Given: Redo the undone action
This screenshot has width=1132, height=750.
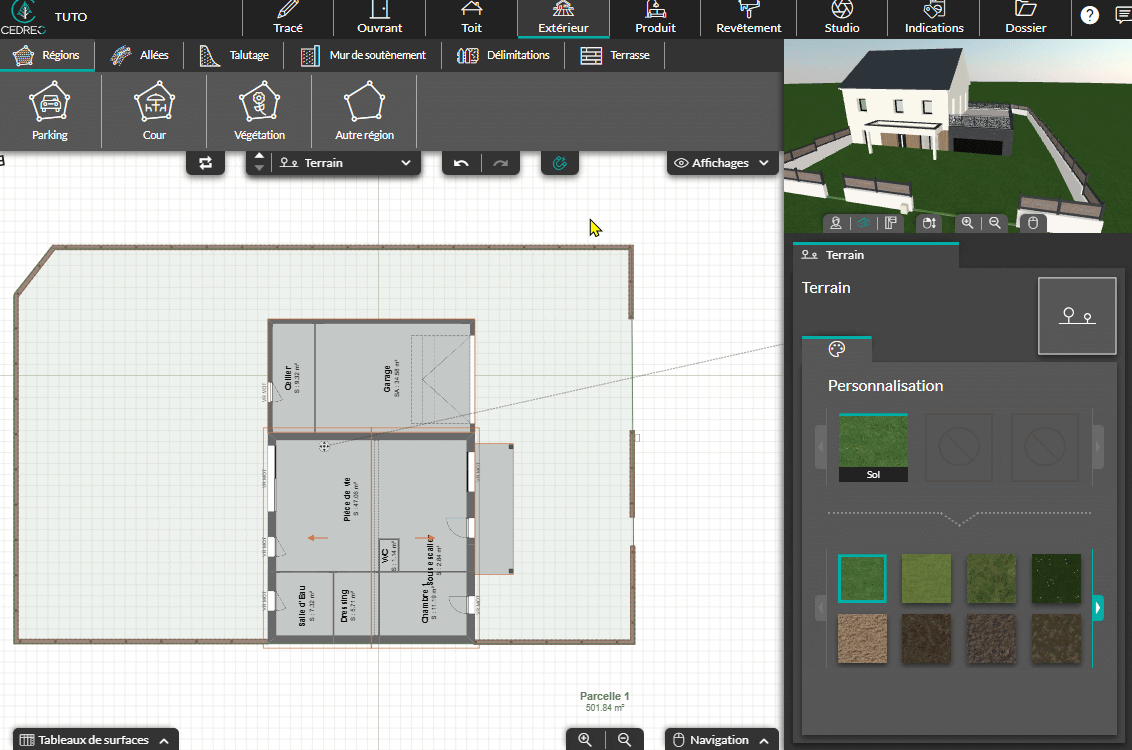Looking at the screenshot, I should click(x=500, y=163).
